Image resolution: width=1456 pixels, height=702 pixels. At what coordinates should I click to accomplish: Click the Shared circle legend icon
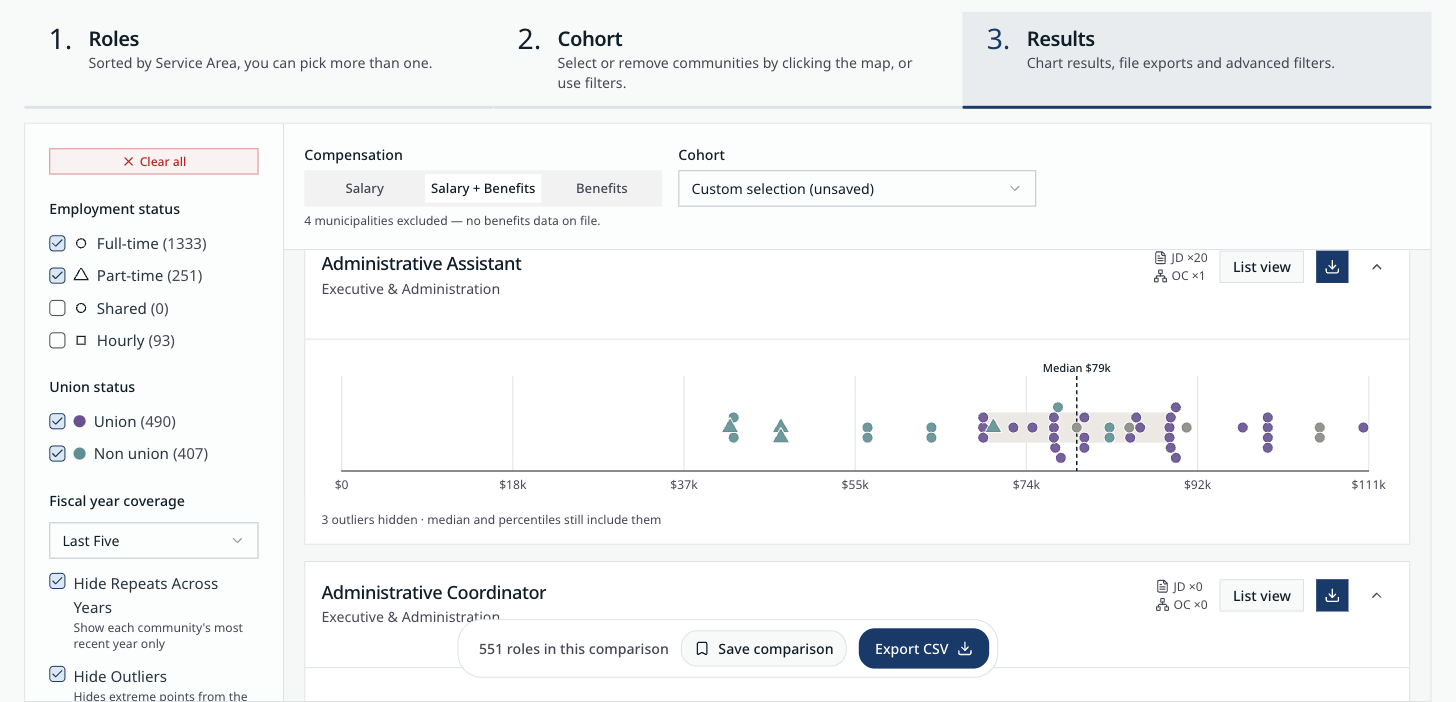(x=82, y=308)
